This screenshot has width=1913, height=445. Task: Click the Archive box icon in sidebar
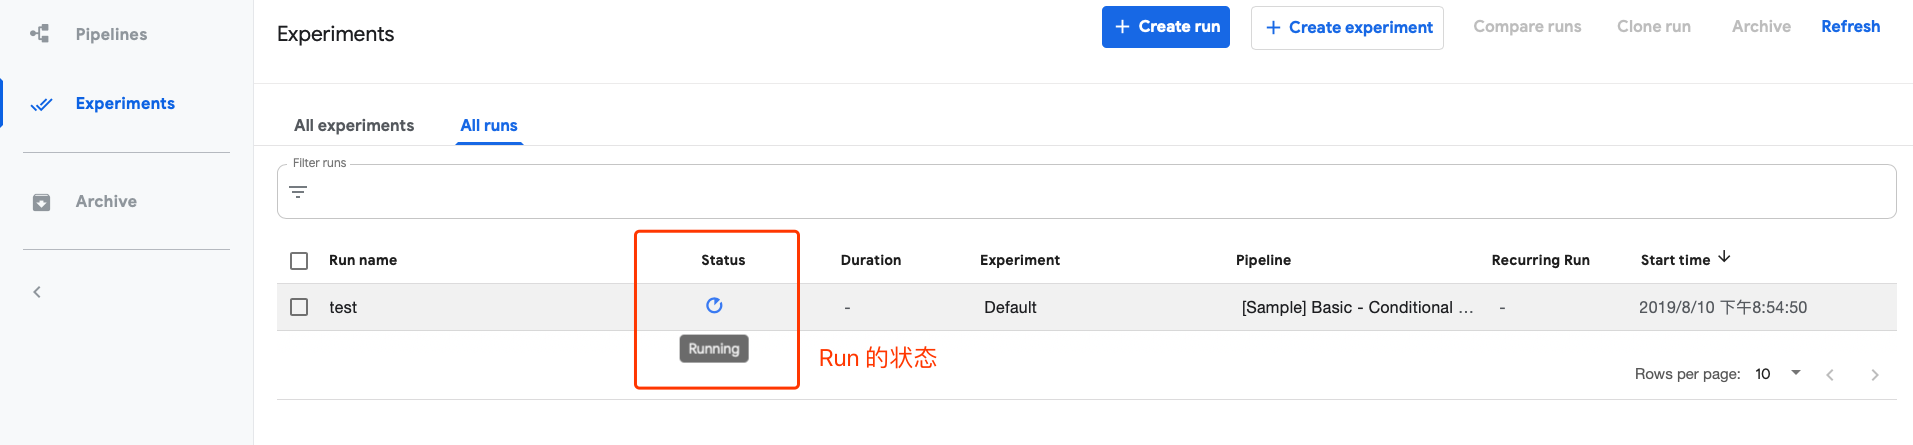tap(41, 202)
